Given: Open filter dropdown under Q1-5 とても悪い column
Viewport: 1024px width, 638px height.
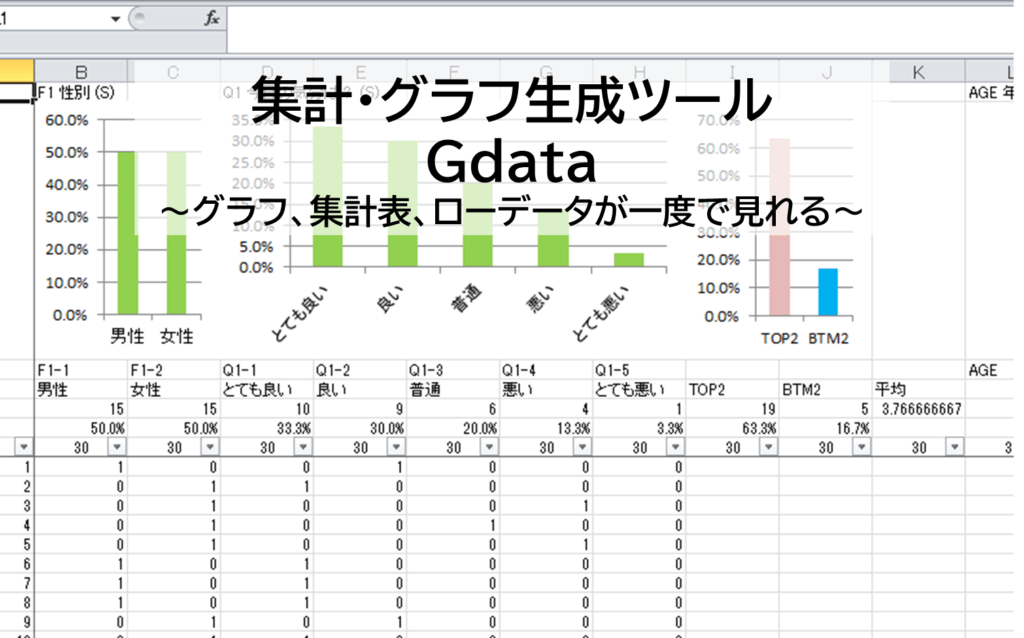Looking at the screenshot, I should tap(674, 448).
